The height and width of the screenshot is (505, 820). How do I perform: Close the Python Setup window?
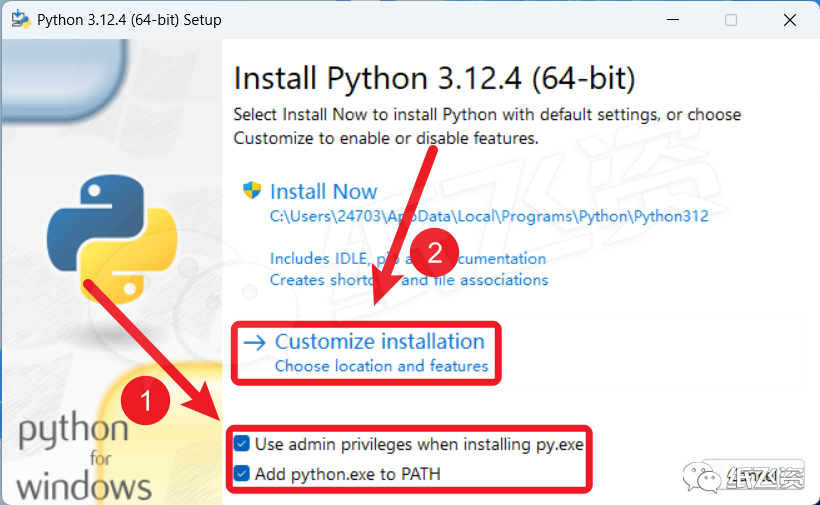coord(790,20)
